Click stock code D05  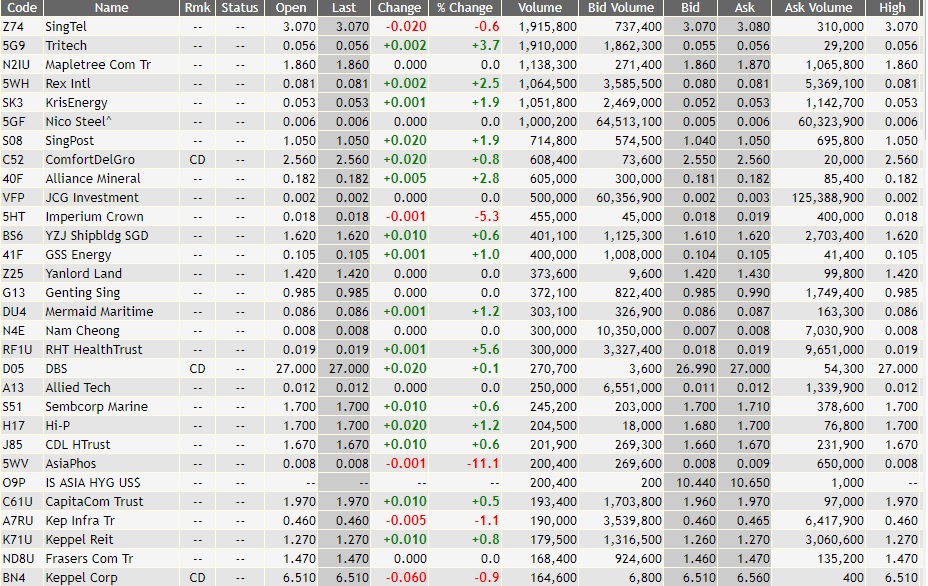click(13, 368)
